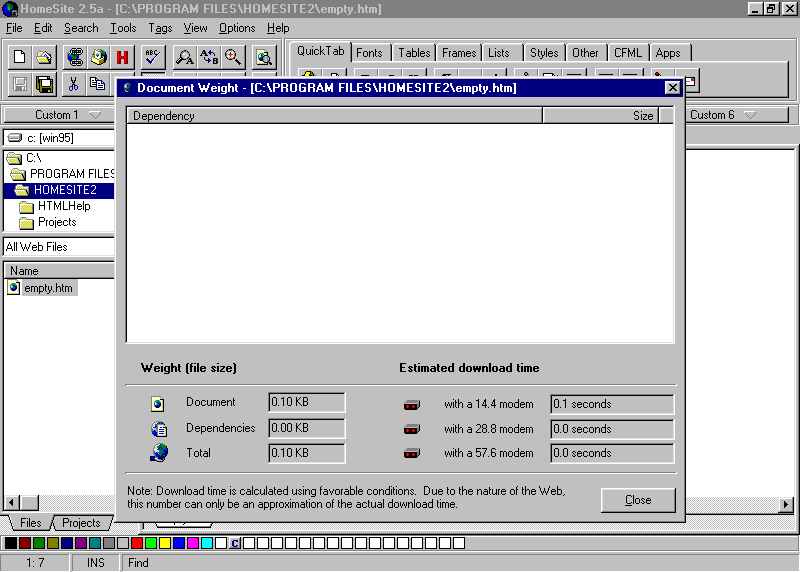Open the Tools menu
This screenshot has width=800, height=572.
[123, 28]
